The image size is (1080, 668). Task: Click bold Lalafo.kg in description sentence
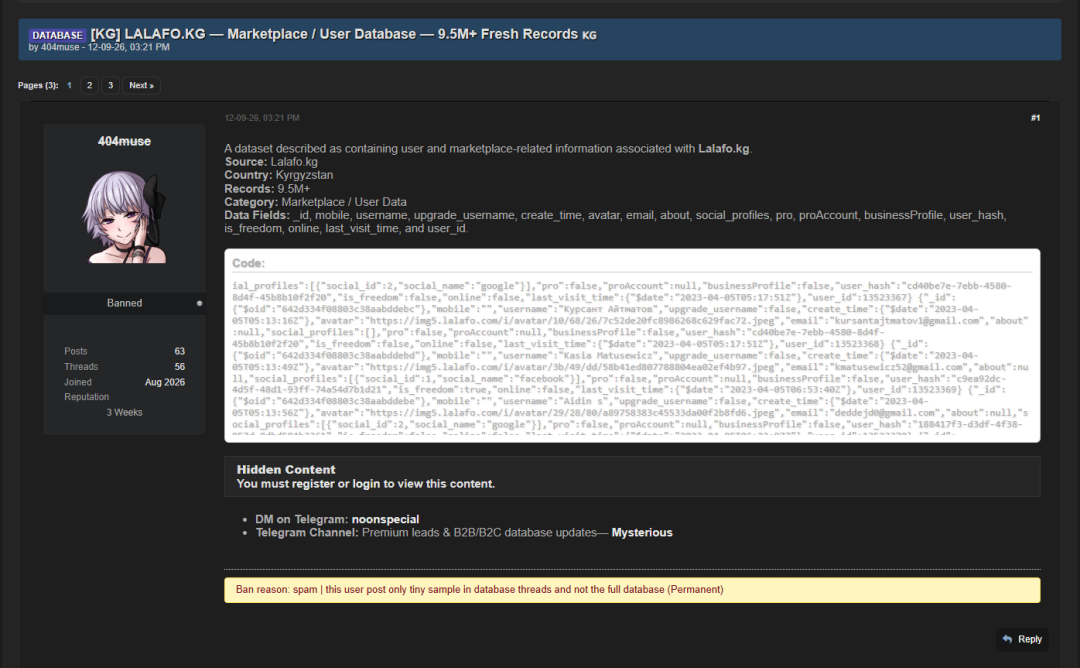click(x=723, y=149)
